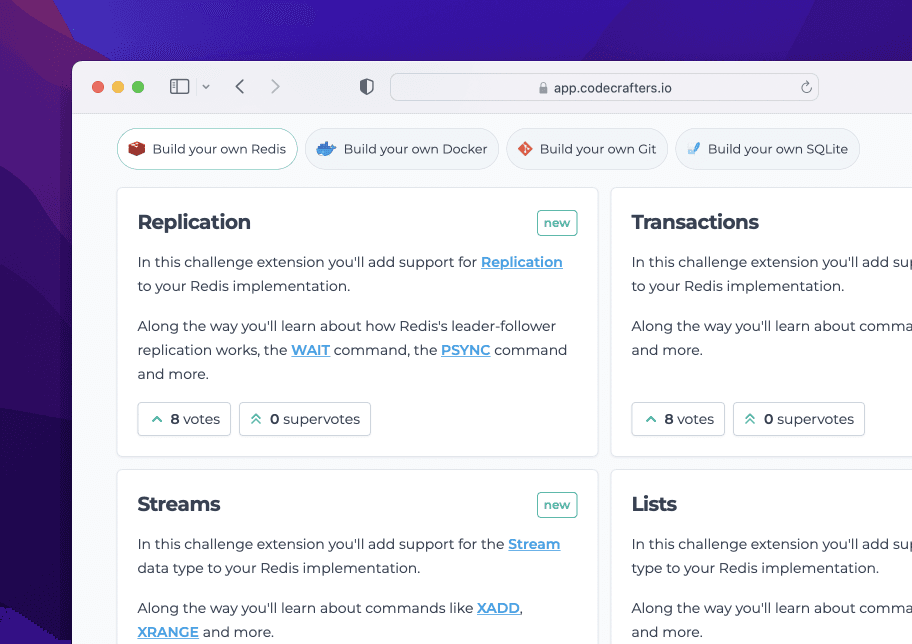Open Safari's privacy shield report

[x=366, y=86]
